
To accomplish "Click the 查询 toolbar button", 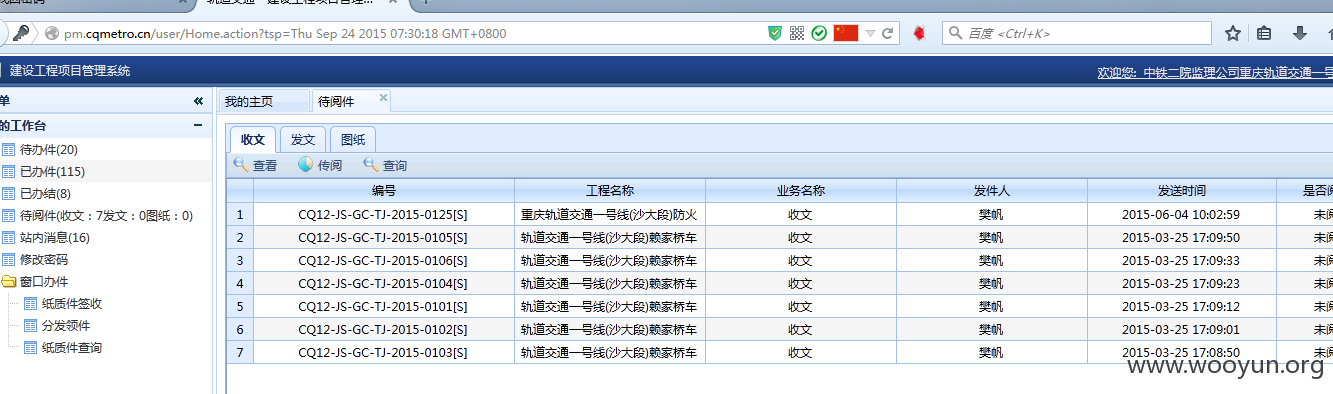I will pyautogui.click(x=385, y=165).
